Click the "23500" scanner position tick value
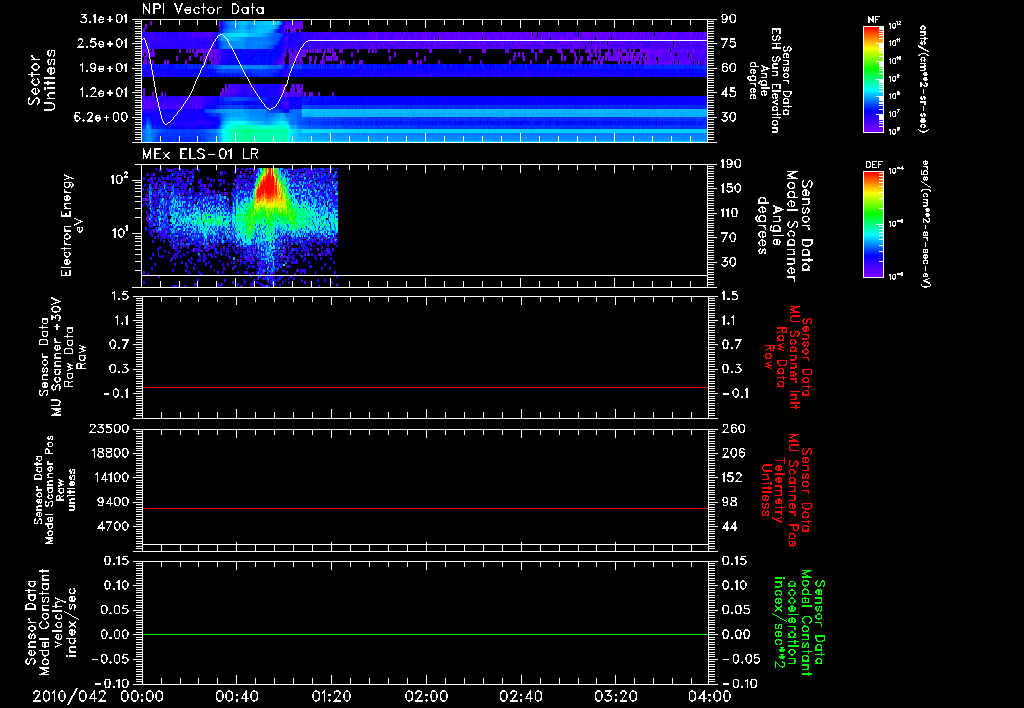The width and height of the screenshot is (1024, 708). [x=110, y=429]
